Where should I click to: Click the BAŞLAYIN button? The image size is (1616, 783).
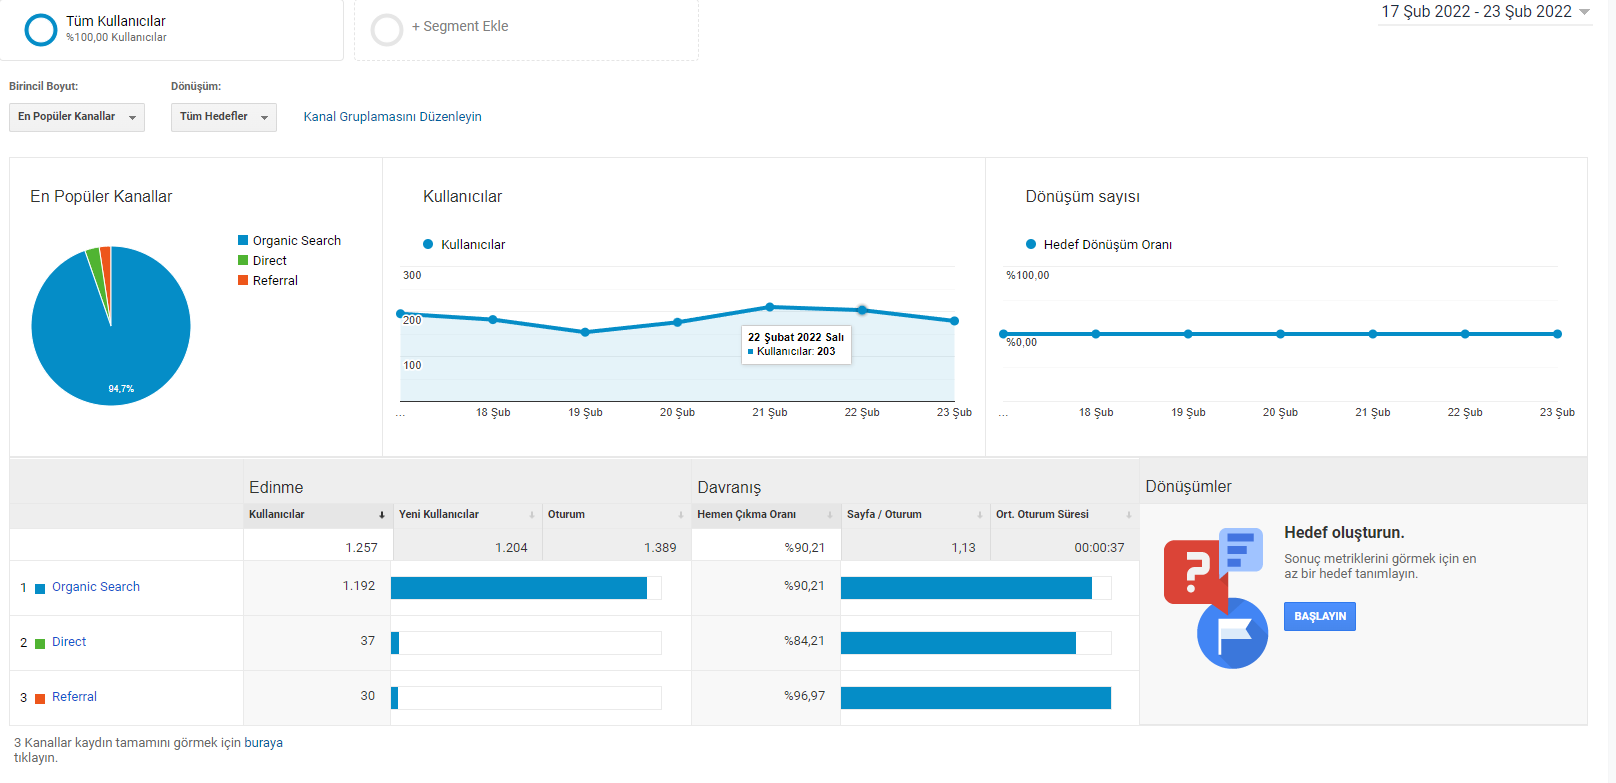1320,616
